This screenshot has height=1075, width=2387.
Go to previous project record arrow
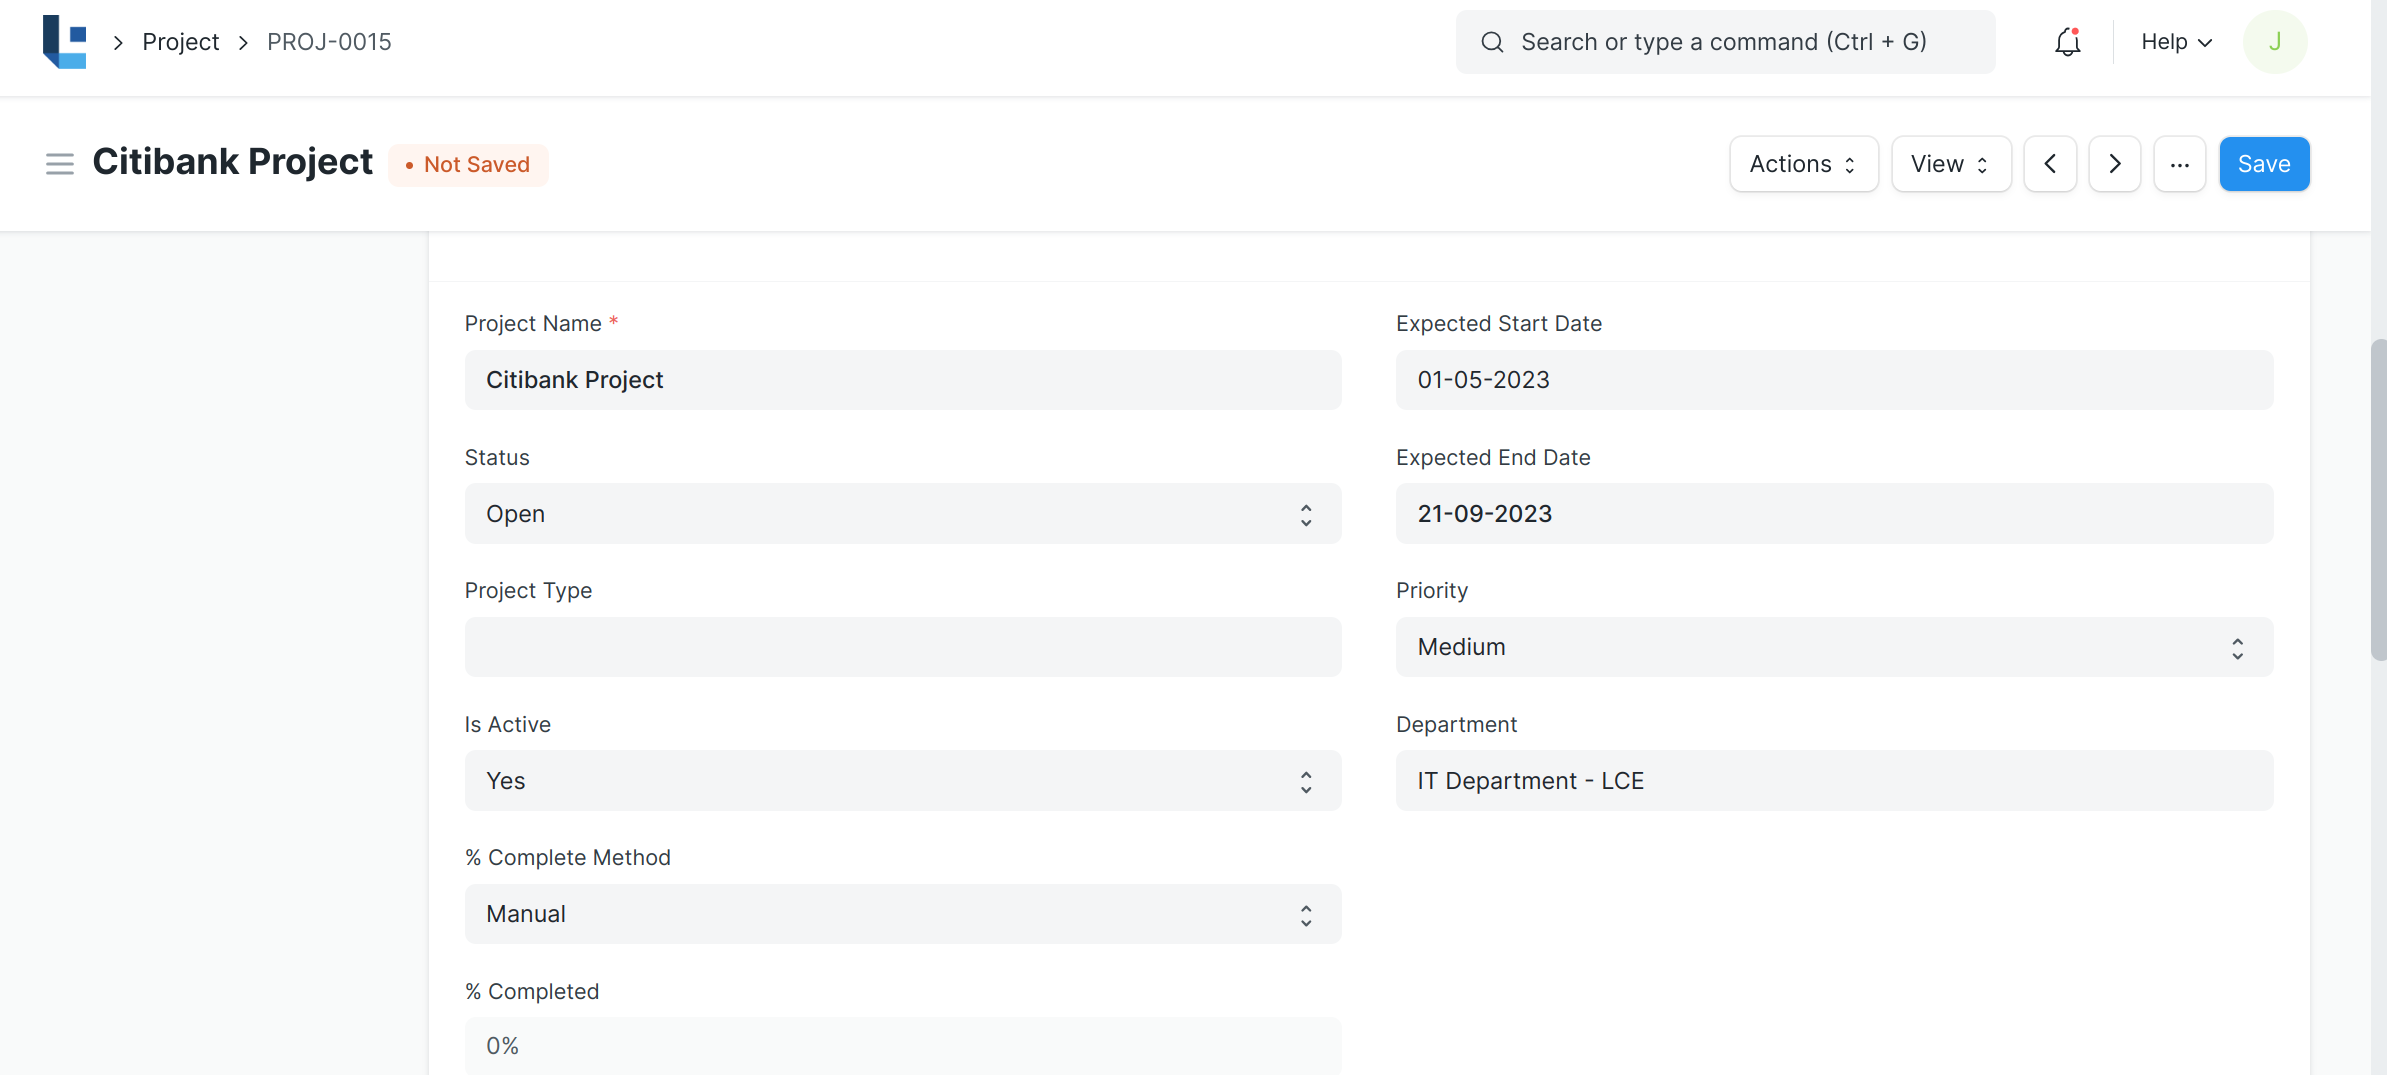2050,164
